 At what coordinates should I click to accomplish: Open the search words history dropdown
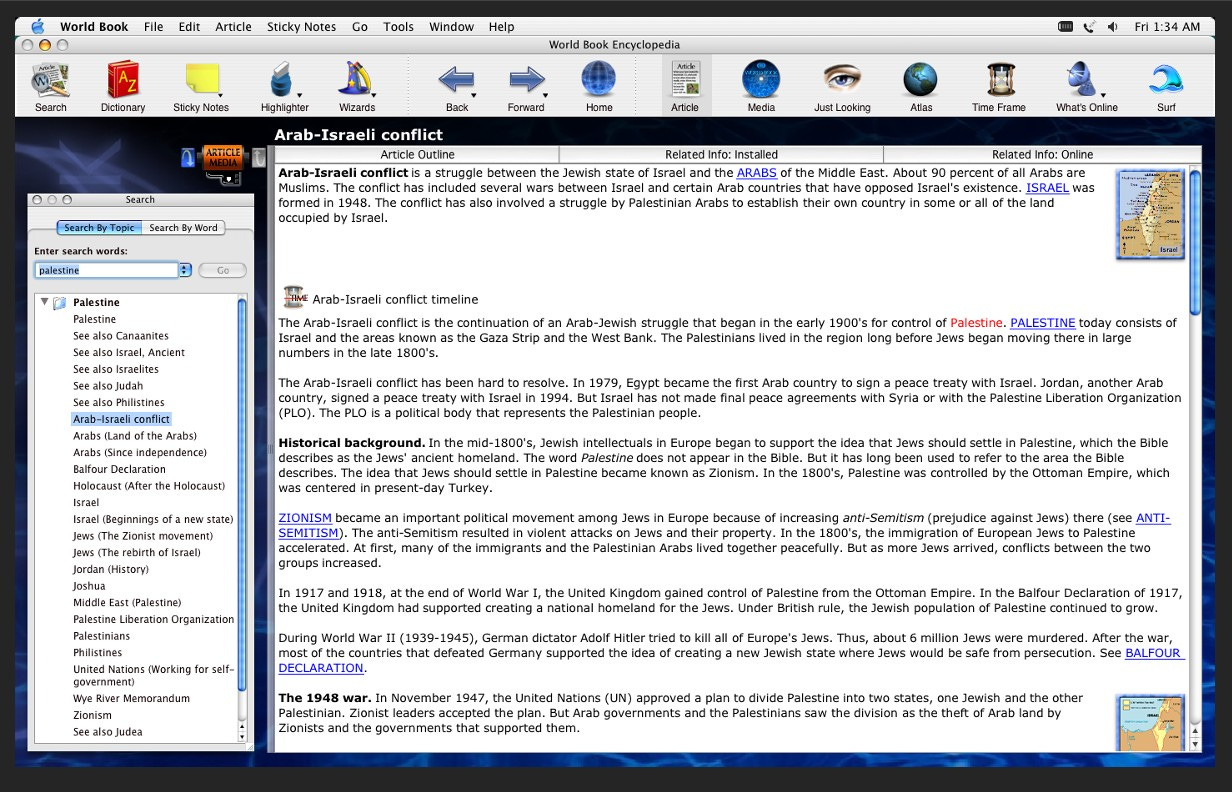184,270
